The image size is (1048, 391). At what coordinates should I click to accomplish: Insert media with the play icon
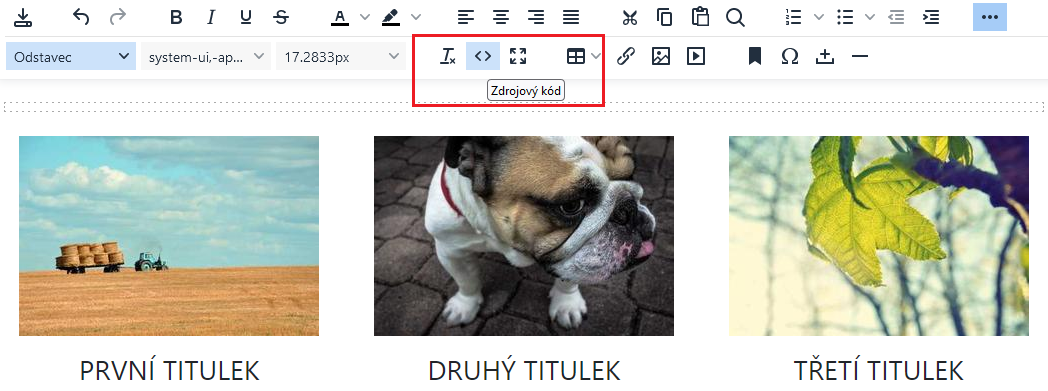pyautogui.click(x=696, y=57)
